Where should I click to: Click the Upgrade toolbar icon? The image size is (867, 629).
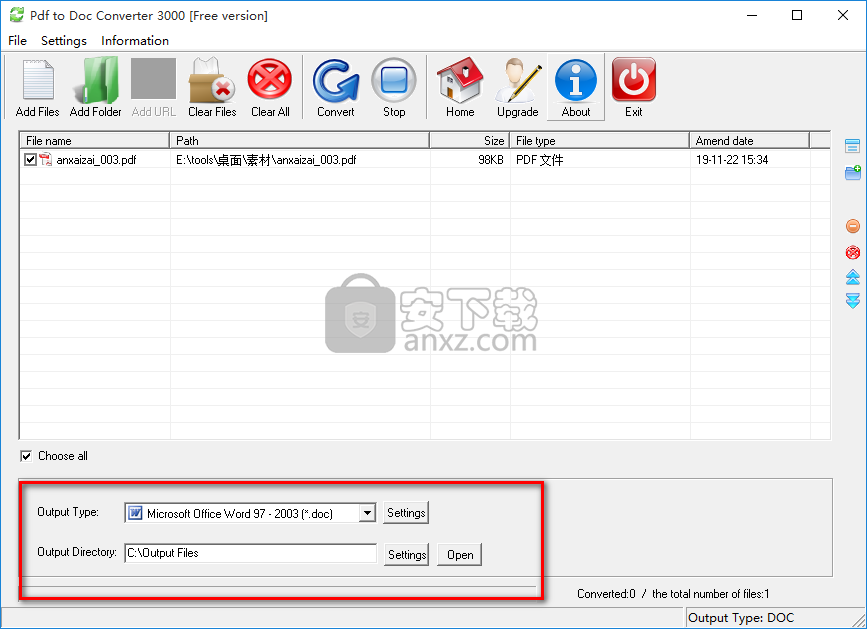(x=518, y=88)
